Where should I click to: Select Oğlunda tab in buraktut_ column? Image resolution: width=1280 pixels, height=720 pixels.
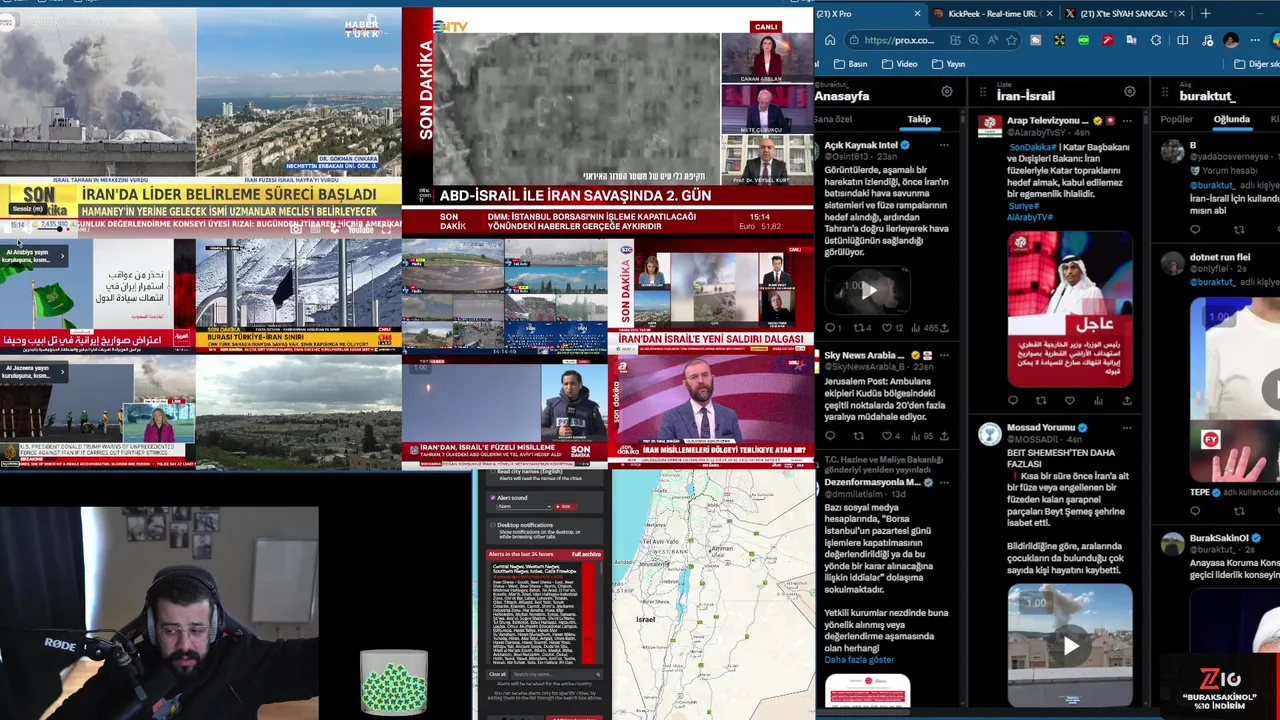[1232, 119]
